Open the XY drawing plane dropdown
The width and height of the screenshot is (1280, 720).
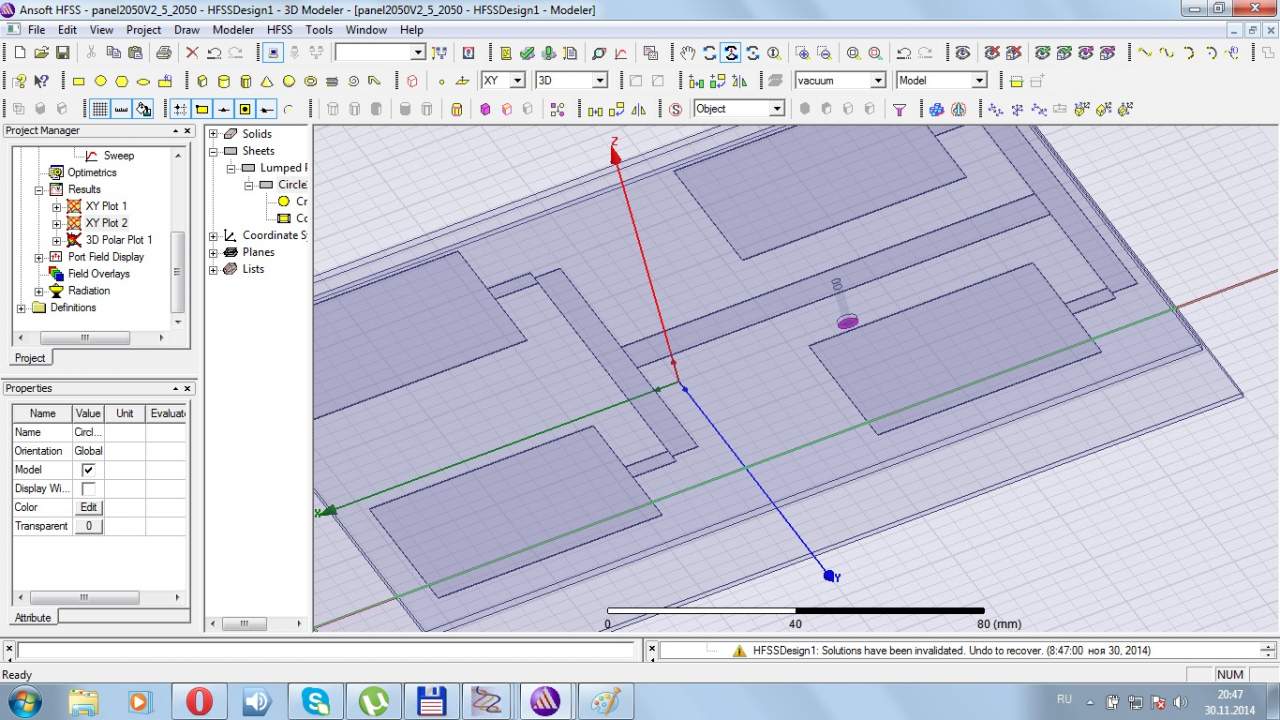coord(517,81)
